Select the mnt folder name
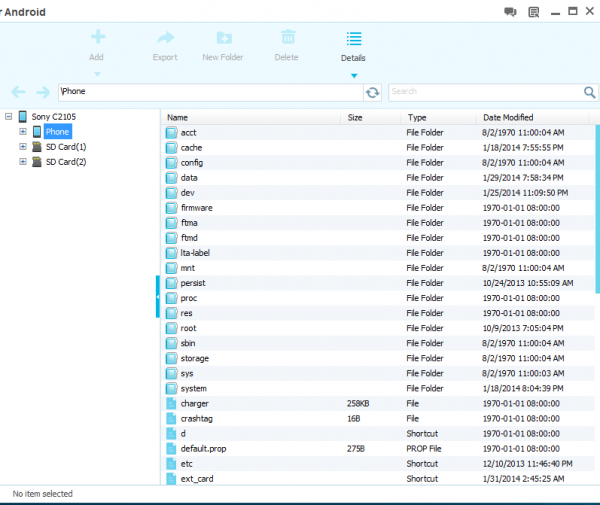The height and width of the screenshot is (505, 600). [188, 268]
